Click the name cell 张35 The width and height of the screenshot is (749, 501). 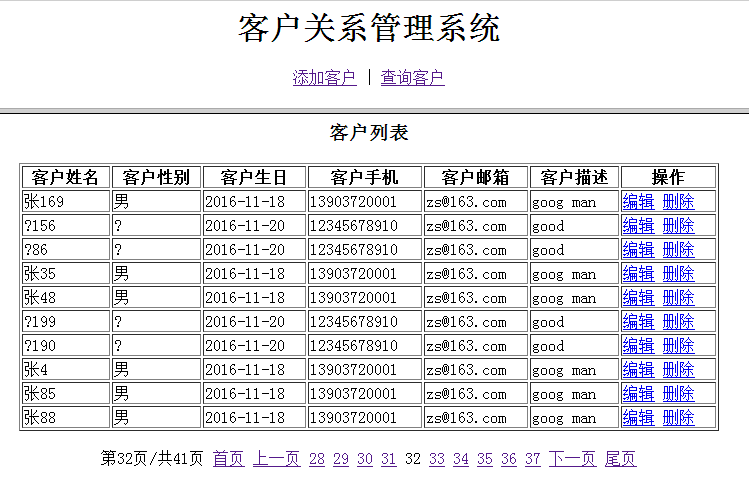tap(66, 274)
